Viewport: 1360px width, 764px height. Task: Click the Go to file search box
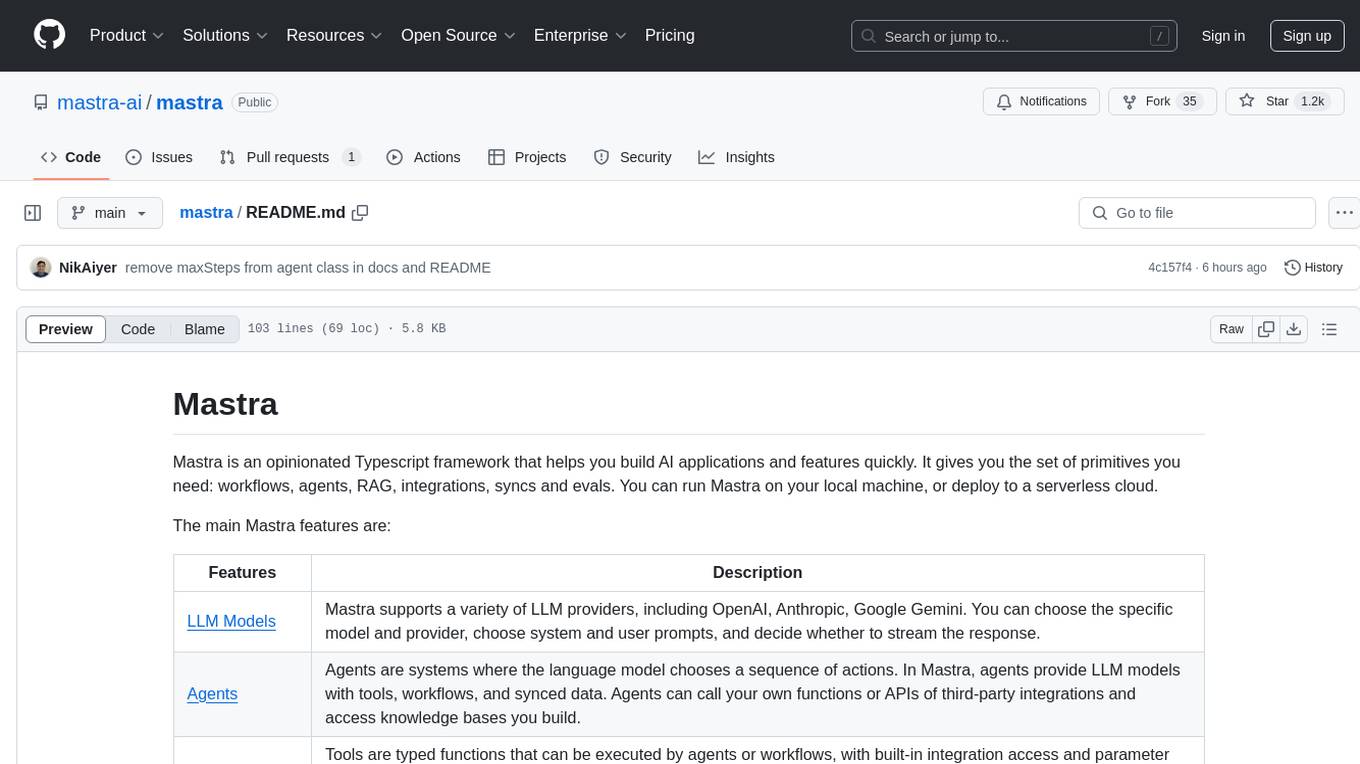1197,213
